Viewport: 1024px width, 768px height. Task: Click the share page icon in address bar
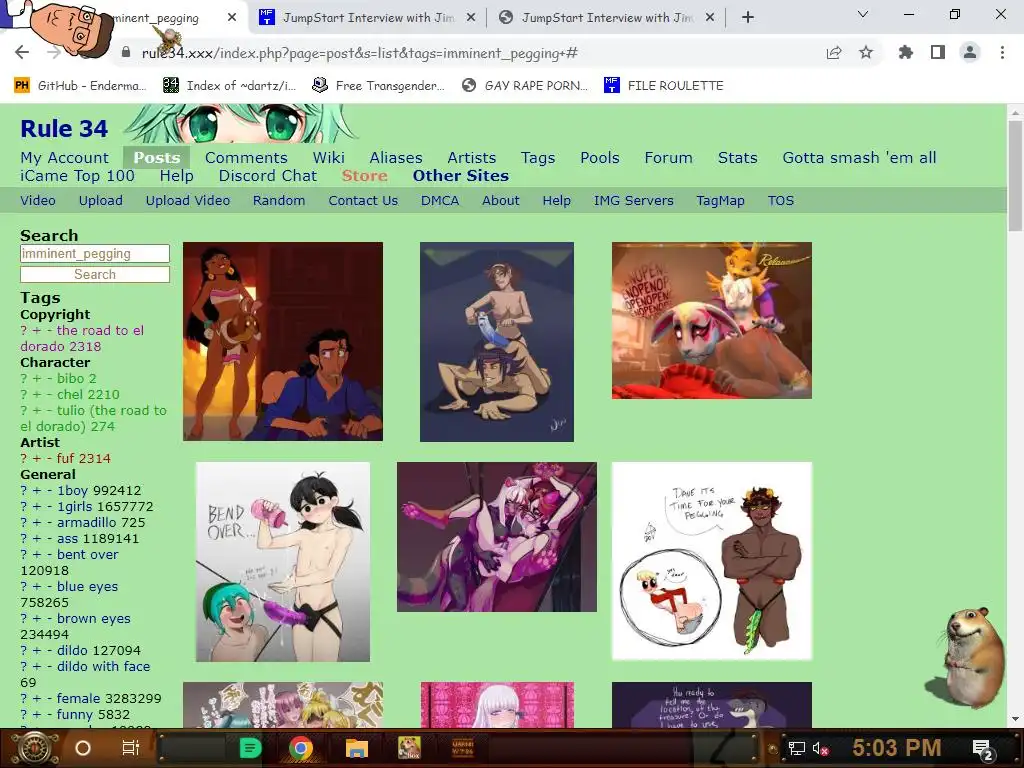(834, 53)
